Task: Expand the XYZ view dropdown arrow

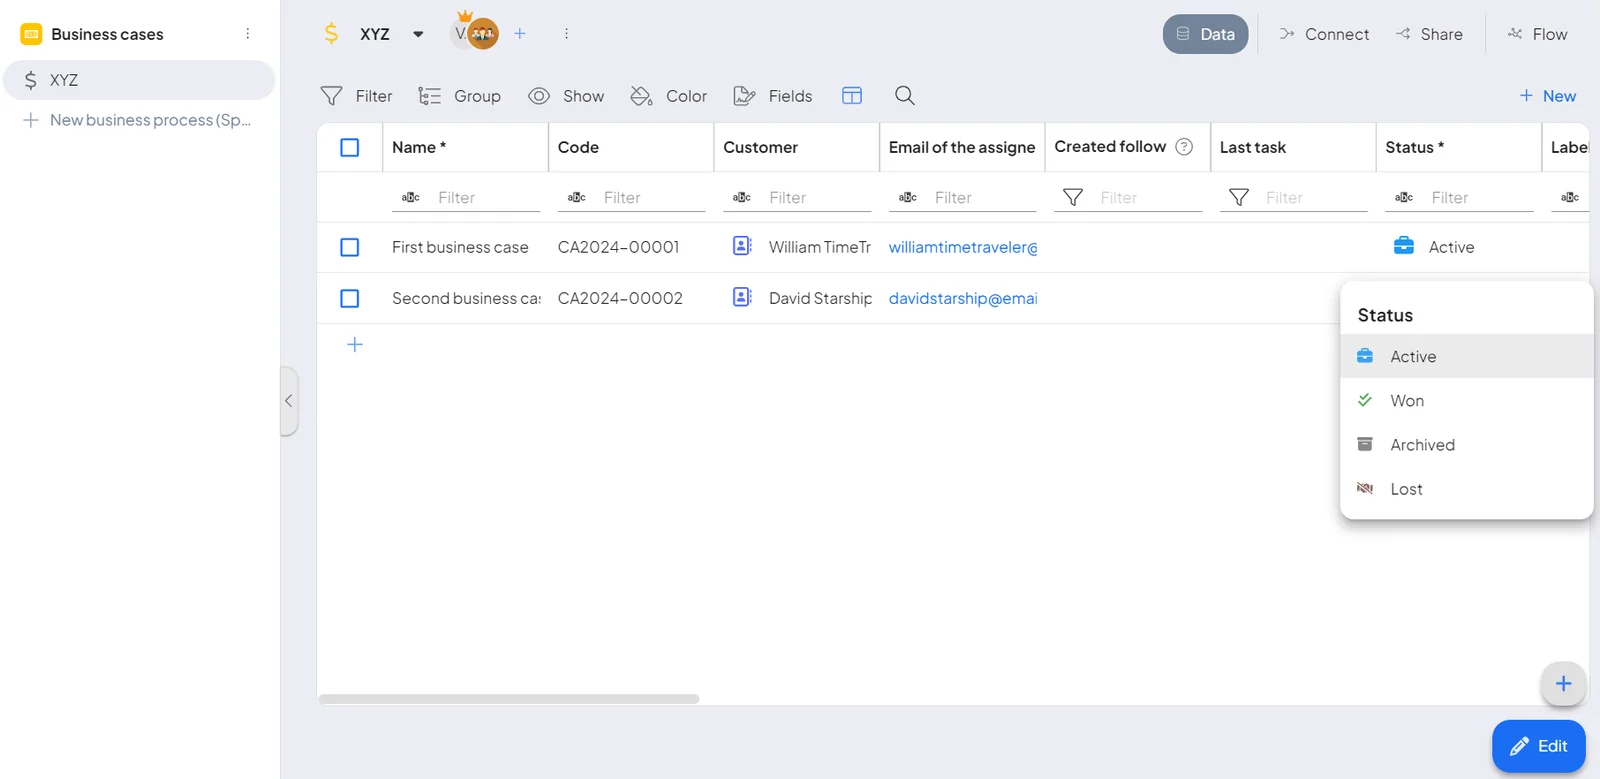Action: [x=418, y=34]
